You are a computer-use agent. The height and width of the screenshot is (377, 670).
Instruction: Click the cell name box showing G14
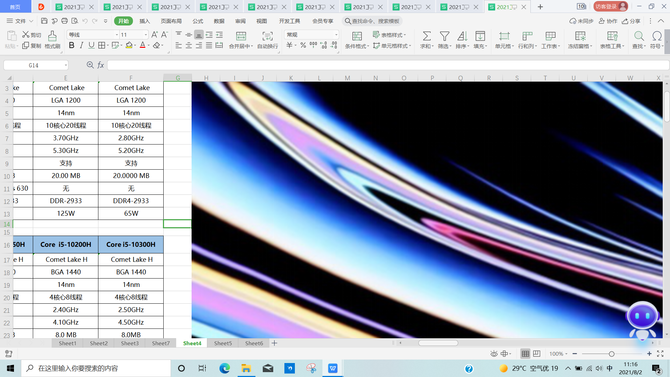[36, 65]
